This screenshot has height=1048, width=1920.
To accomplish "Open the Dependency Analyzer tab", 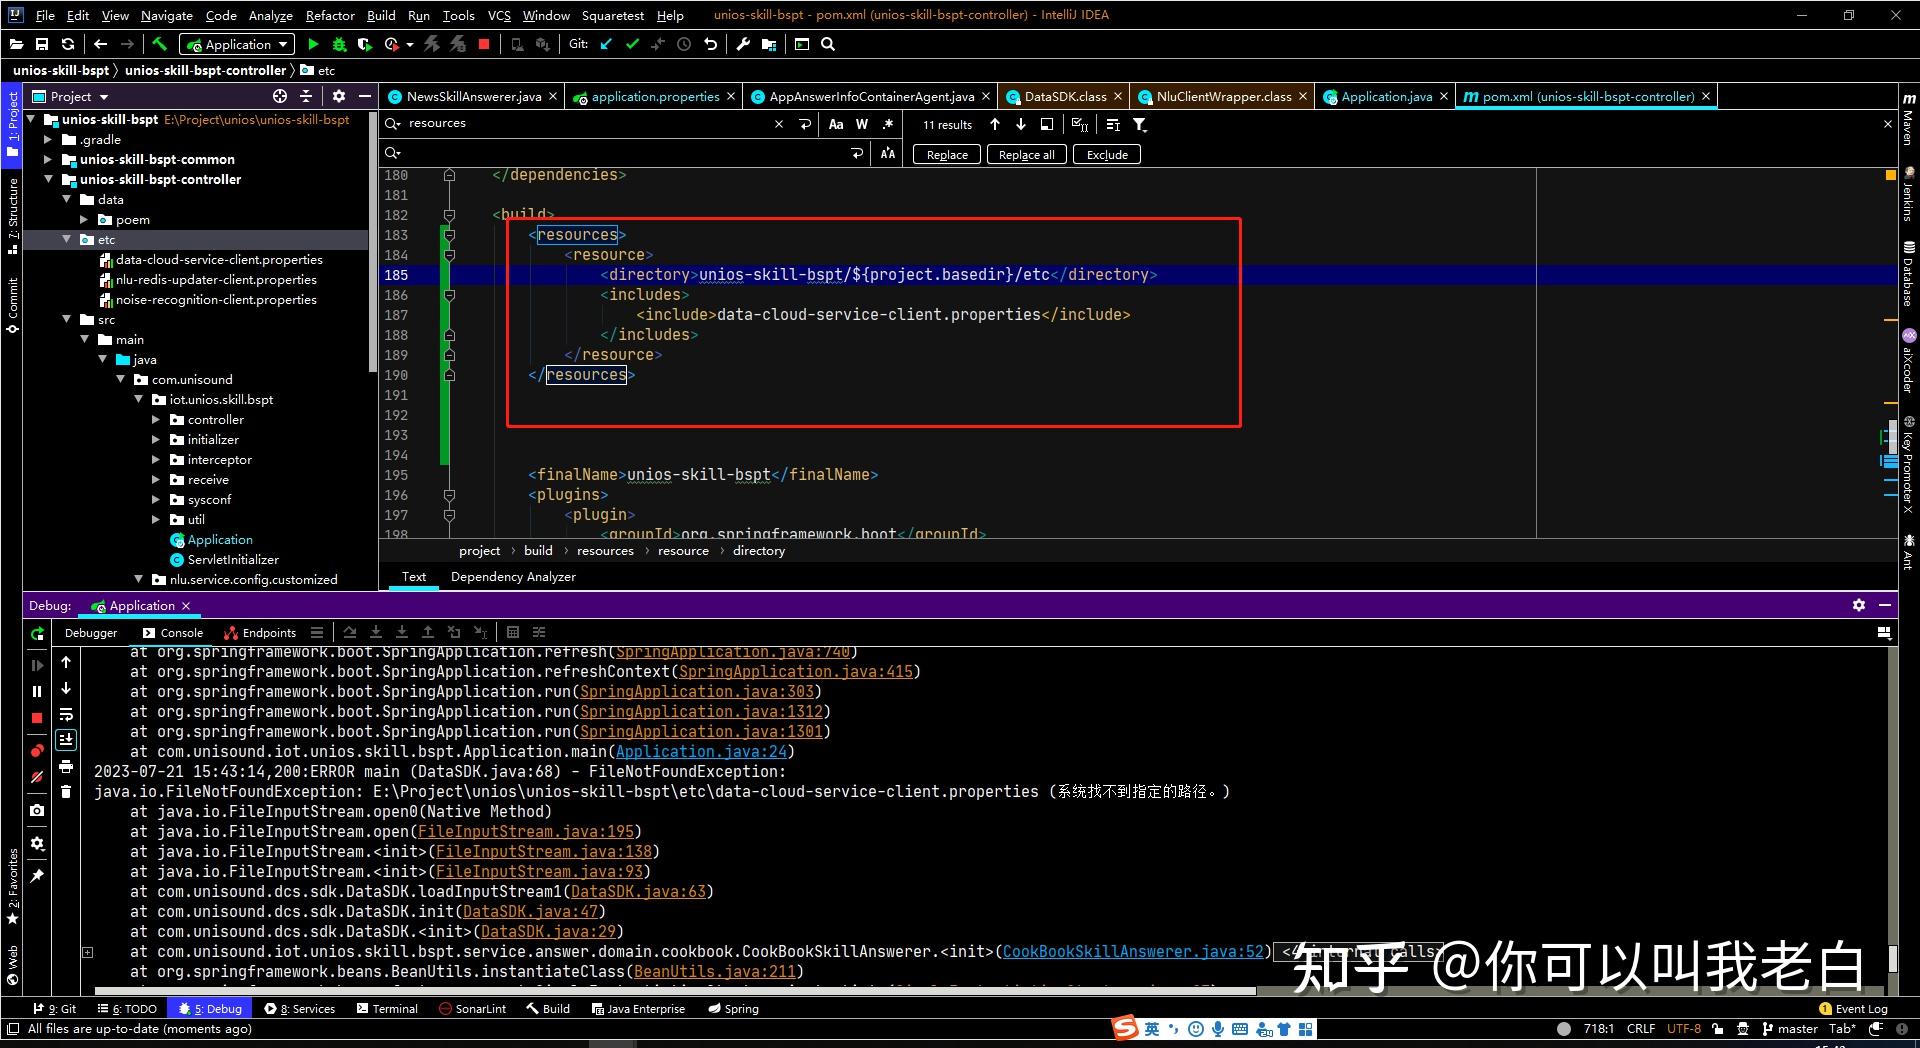I will point(513,577).
